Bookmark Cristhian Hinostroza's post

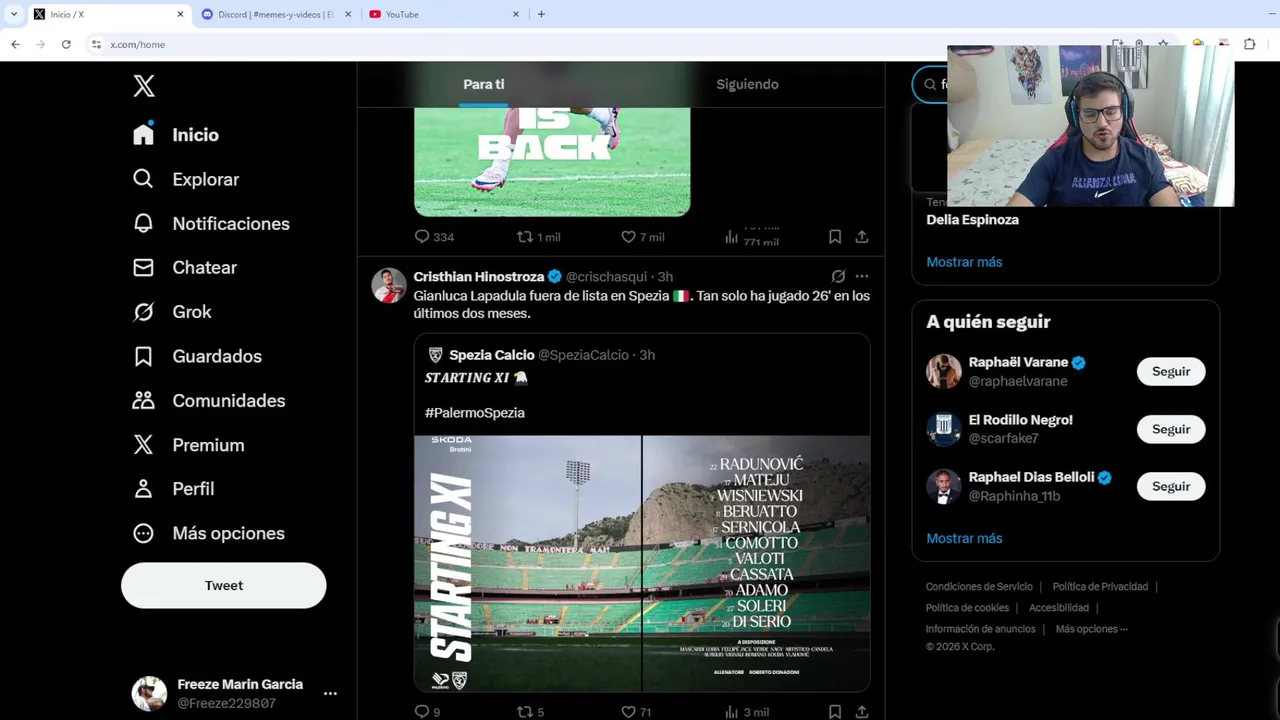coord(835,712)
